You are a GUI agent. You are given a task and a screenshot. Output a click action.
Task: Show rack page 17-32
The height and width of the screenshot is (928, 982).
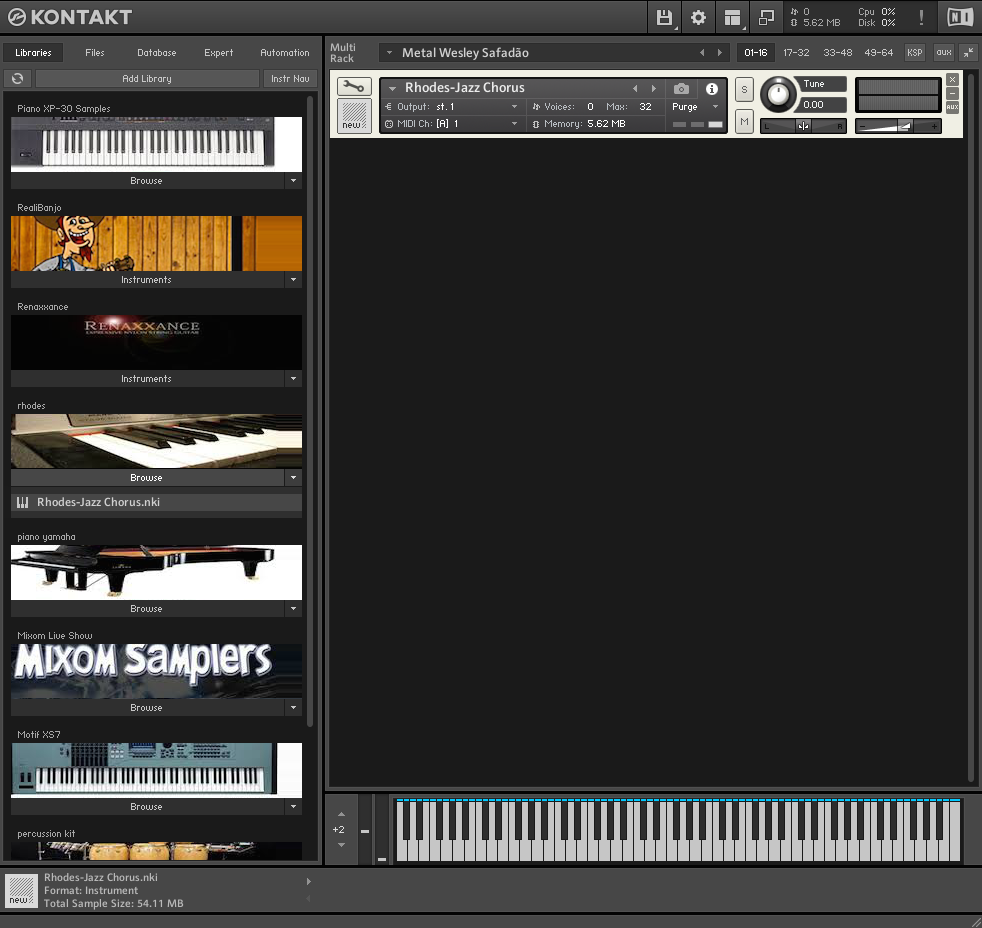coord(796,53)
